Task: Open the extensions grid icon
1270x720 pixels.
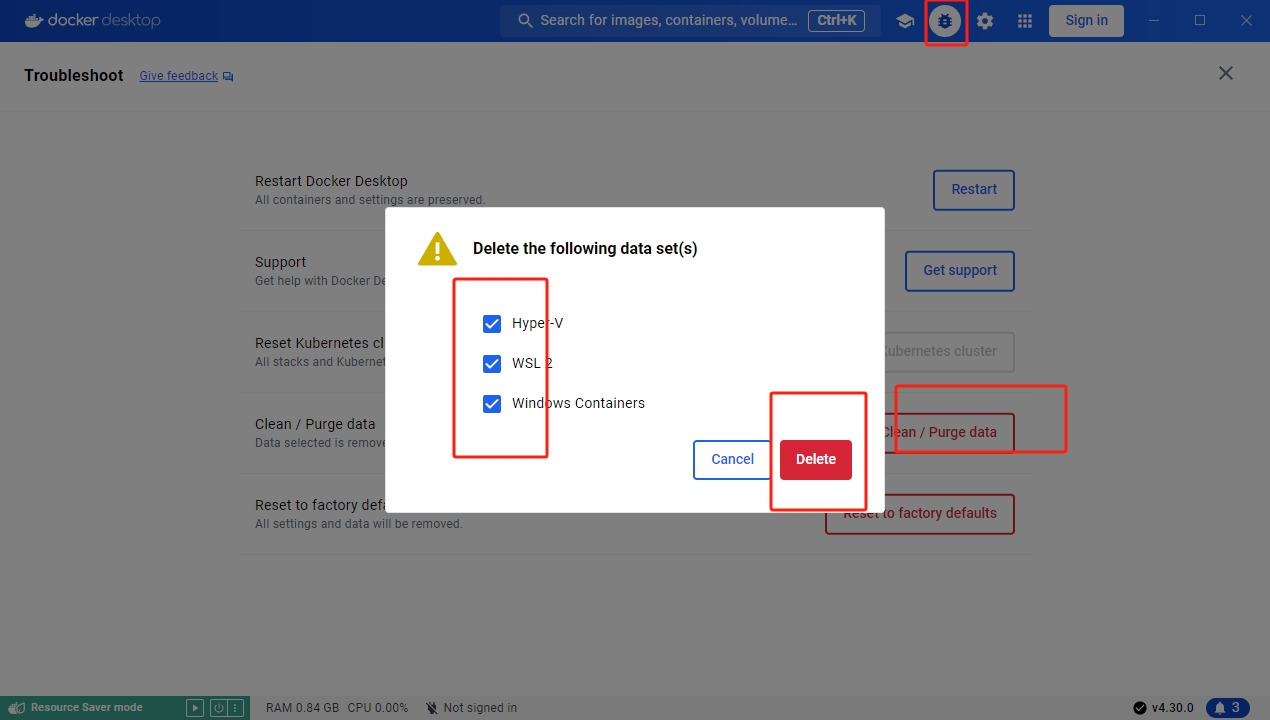Action: coord(1025,21)
